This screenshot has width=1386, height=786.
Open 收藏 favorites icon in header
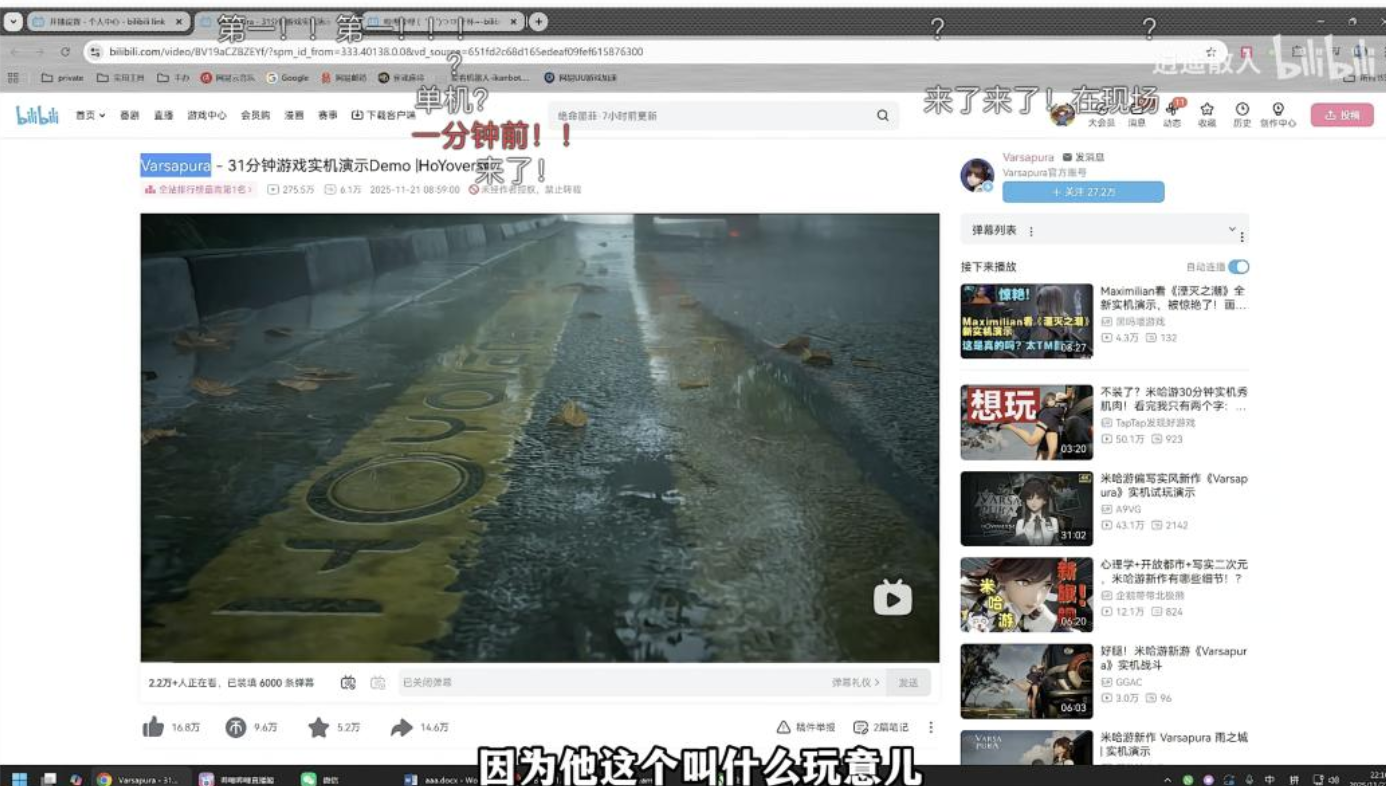(x=1207, y=110)
